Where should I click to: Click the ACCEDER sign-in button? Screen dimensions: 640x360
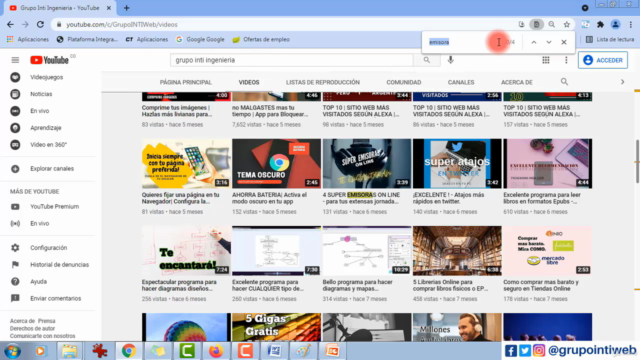click(603, 60)
